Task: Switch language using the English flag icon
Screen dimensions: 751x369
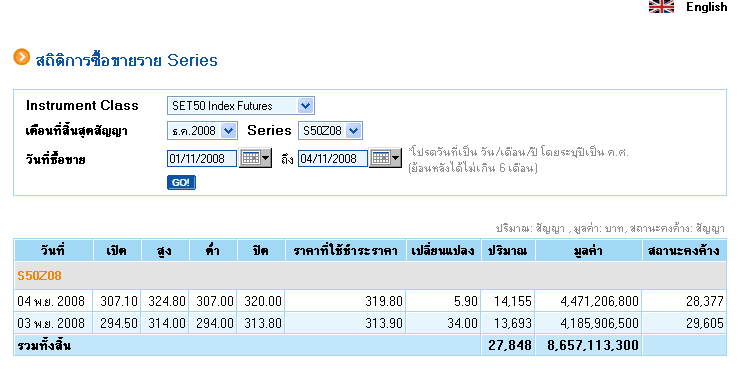Action: pos(661,6)
